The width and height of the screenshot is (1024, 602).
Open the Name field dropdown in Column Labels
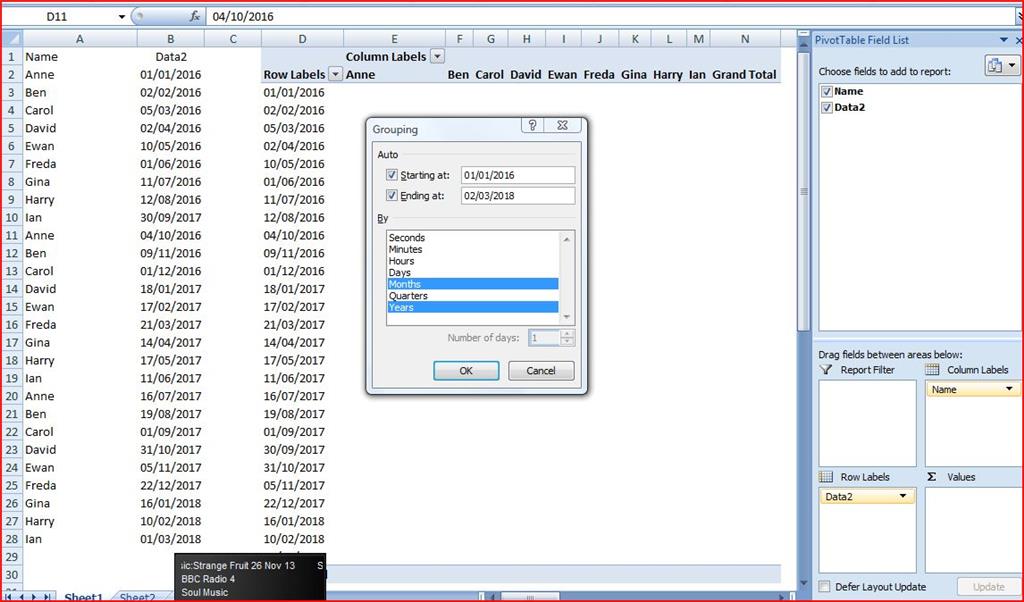click(1009, 389)
